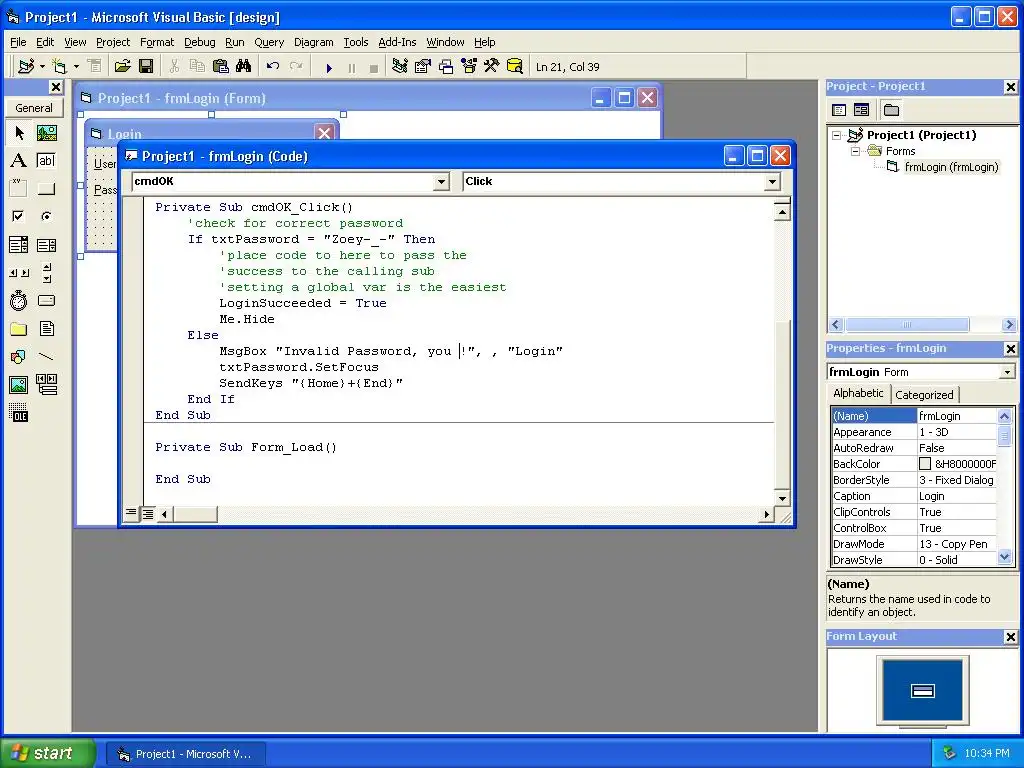Click the Properties list scroll down arrow
The image size is (1024, 768).
(x=1004, y=557)
